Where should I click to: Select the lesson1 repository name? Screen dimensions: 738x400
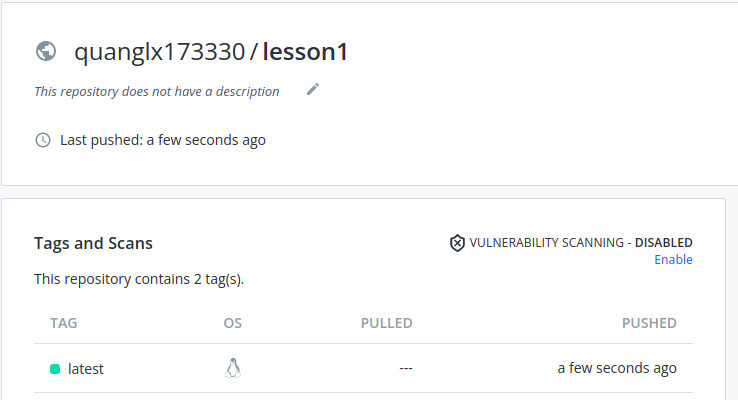[x=305, y=52]
